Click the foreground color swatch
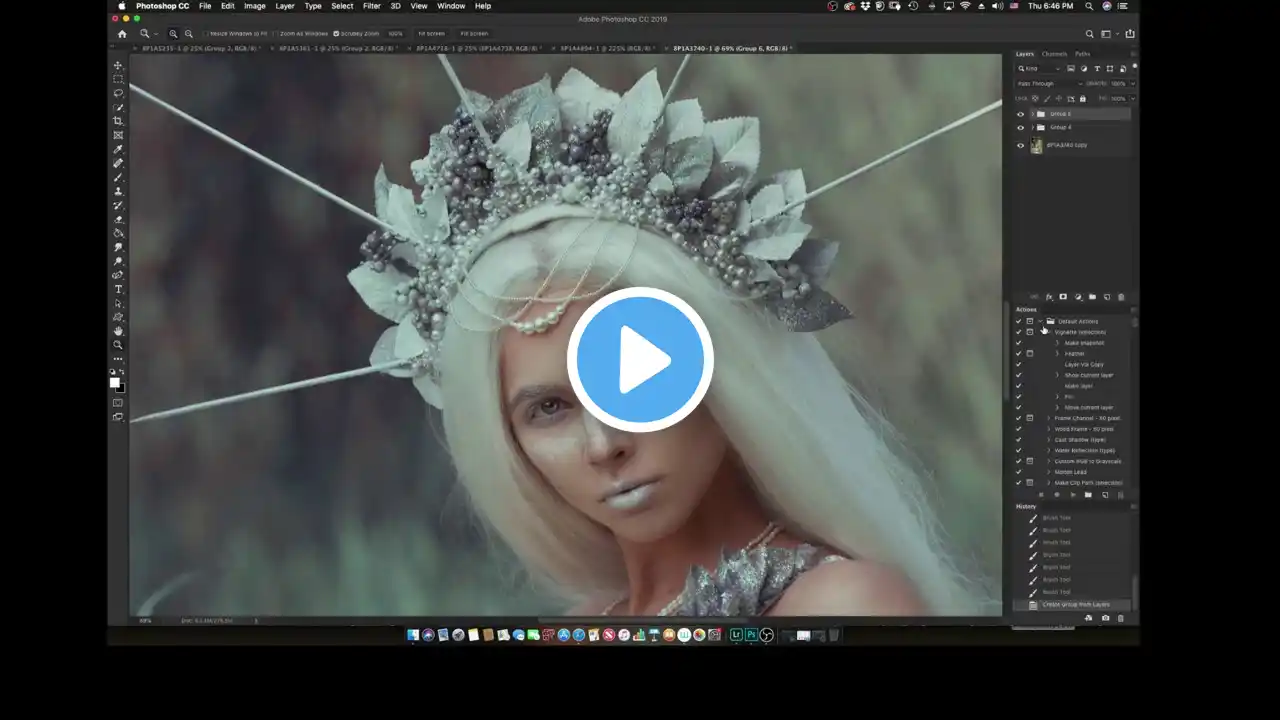 pyautogui.click(x=115, y=382)
